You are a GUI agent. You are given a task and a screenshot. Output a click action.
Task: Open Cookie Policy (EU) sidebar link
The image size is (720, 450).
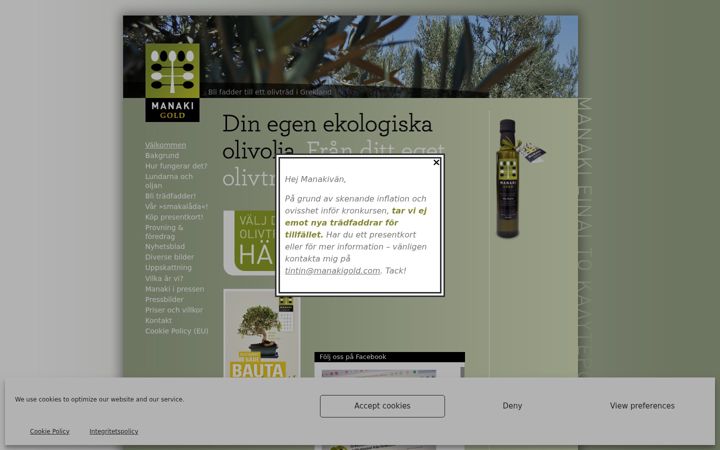[177, 331]
